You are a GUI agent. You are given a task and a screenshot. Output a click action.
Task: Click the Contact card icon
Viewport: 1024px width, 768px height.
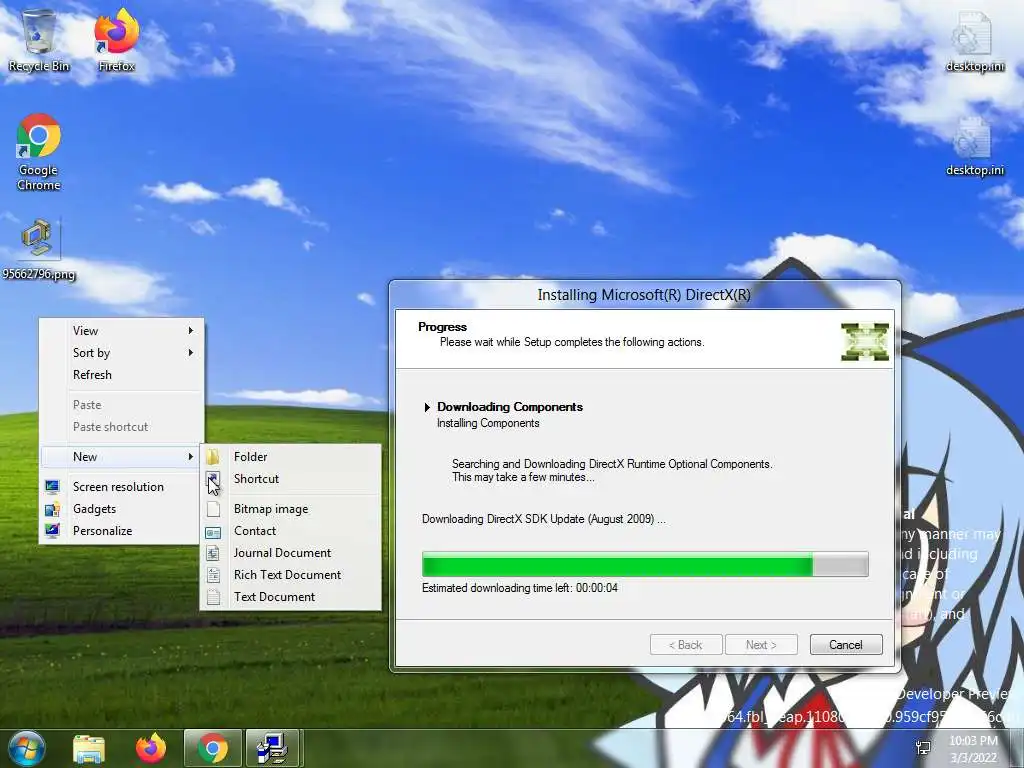[213, 532]
